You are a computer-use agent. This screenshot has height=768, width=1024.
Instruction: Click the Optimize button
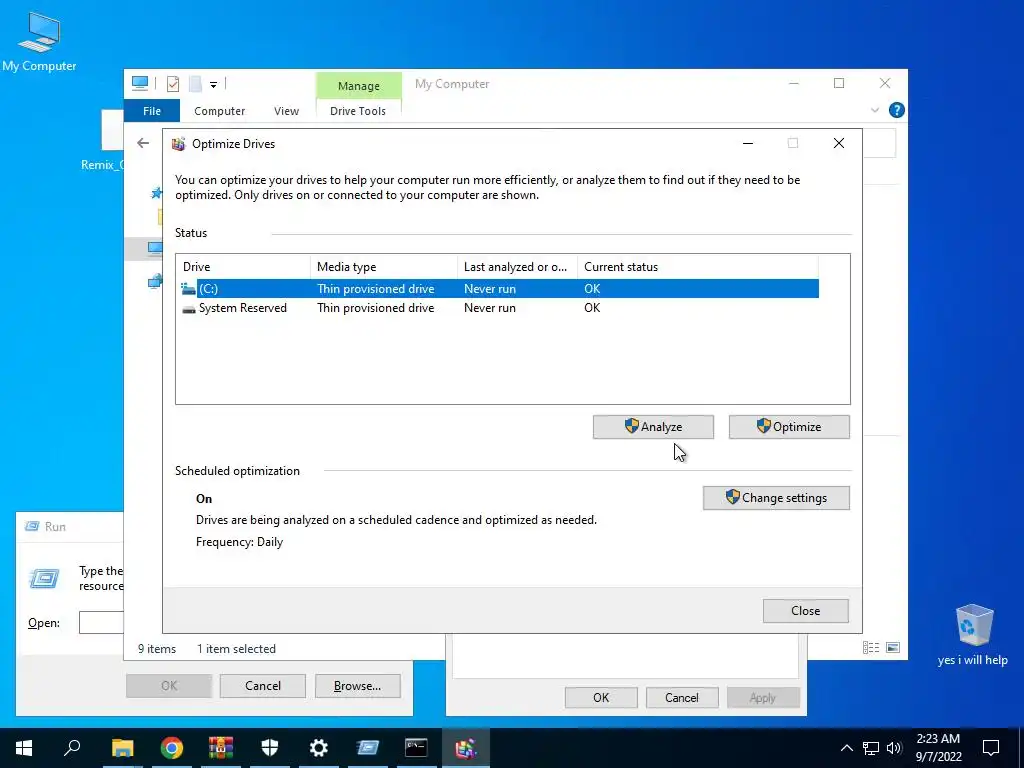(x=789, y=427)
